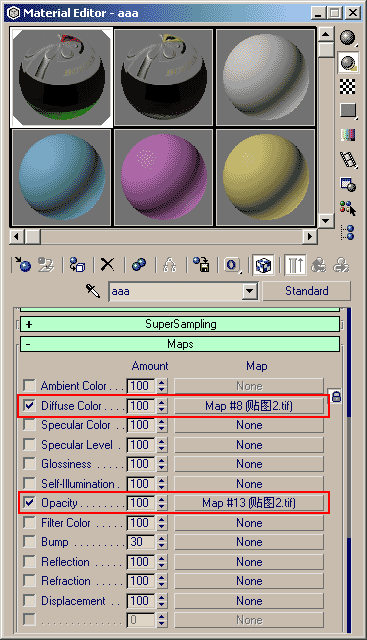Viewport: 367px width, 640px height.
Task: Click the Sample Type sphere icon
Action: point(348,38)
